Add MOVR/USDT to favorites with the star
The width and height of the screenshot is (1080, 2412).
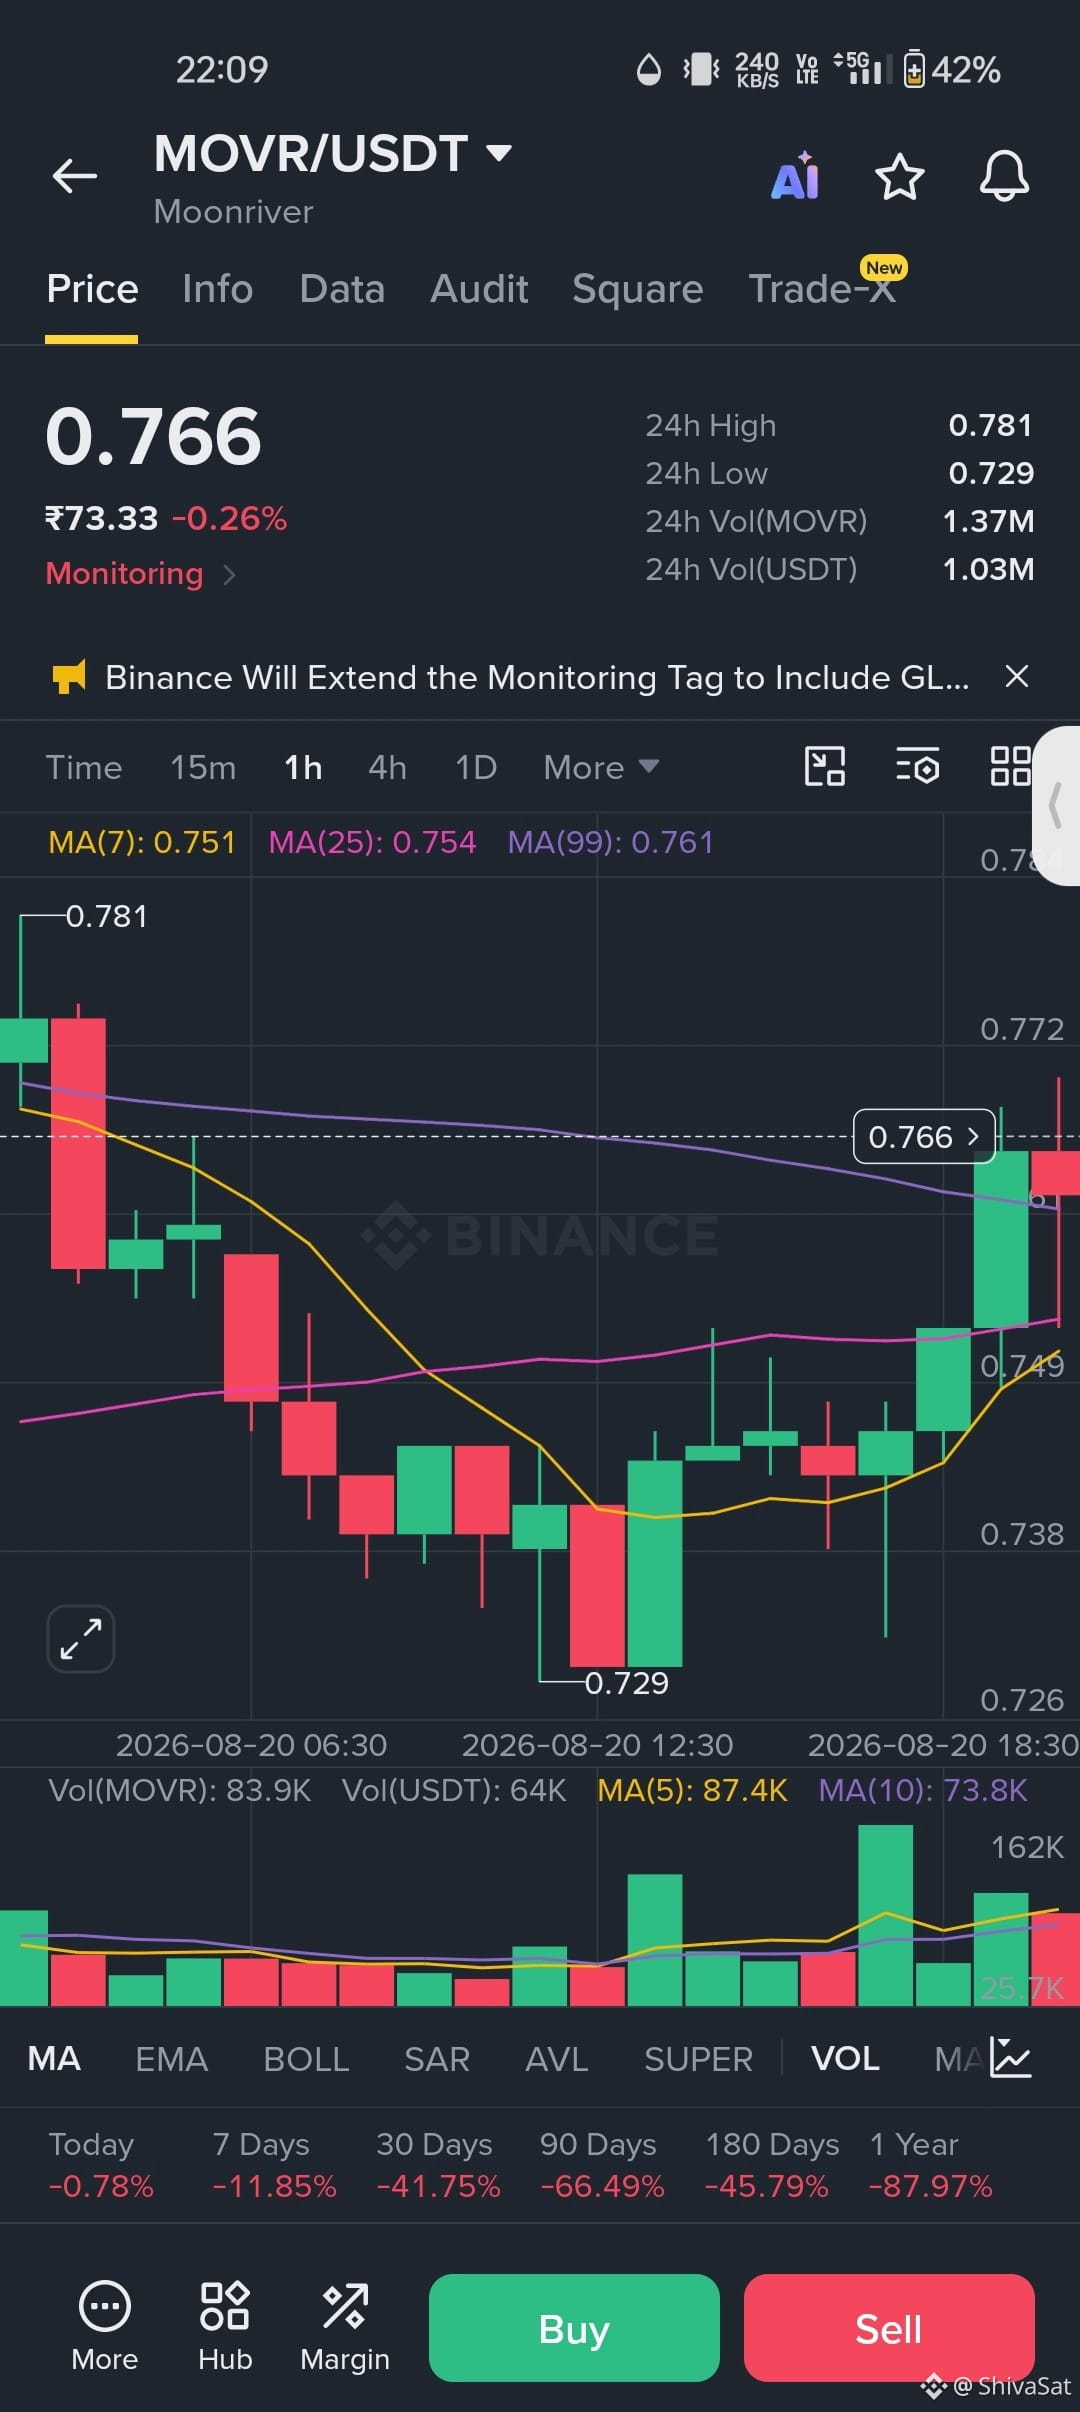pyautogui.click(x=899, y=177)
